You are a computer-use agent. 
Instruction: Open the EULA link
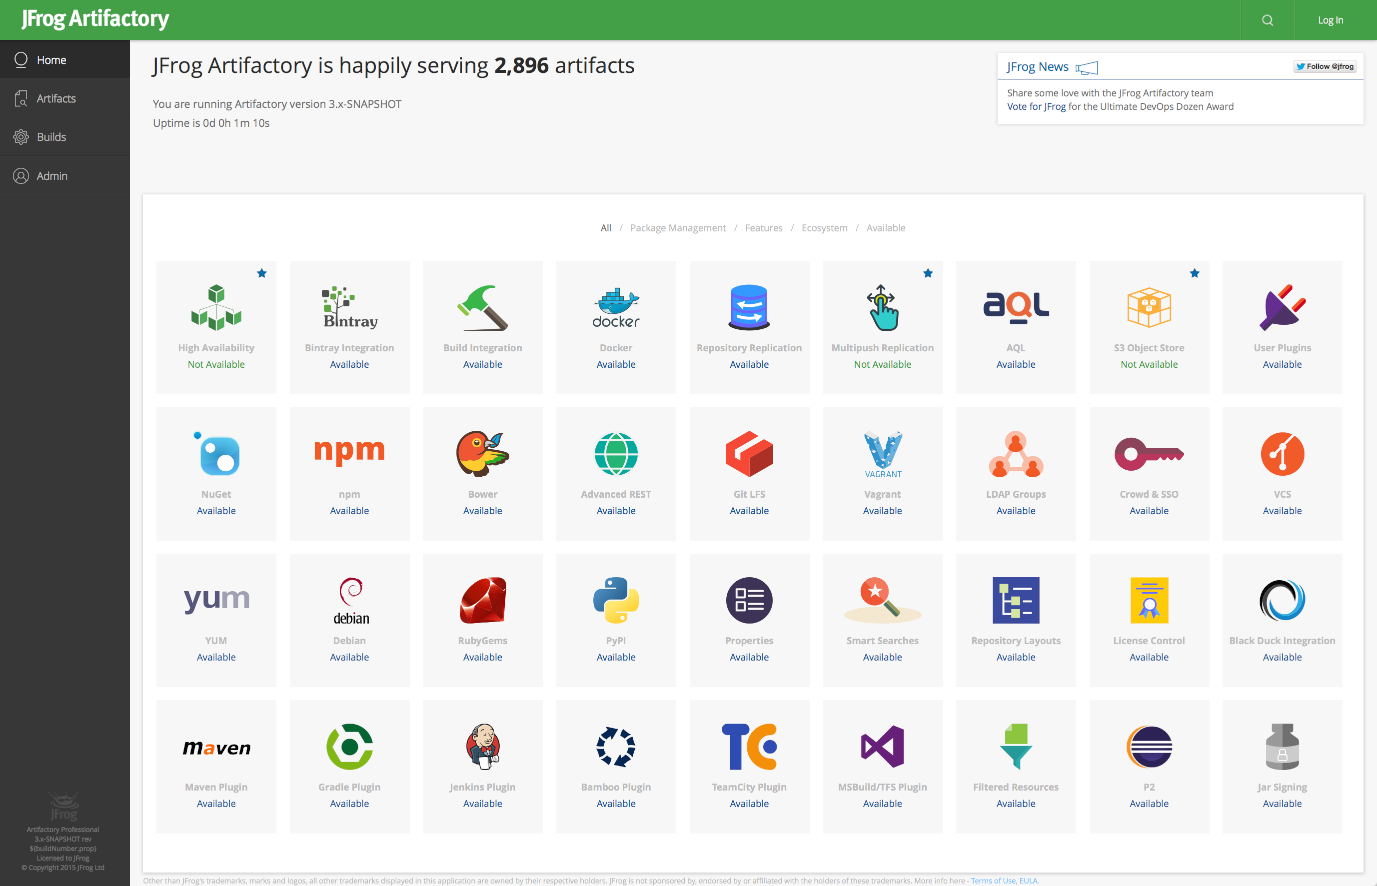1029,881
